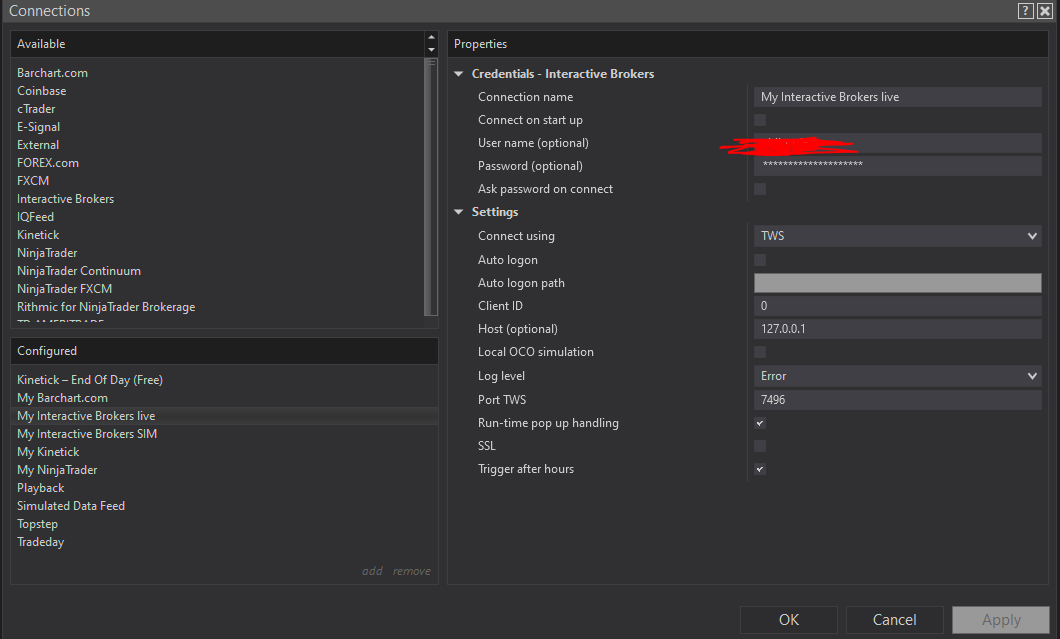Select My NinjaTrader configured connection

(x=57, y=470)
